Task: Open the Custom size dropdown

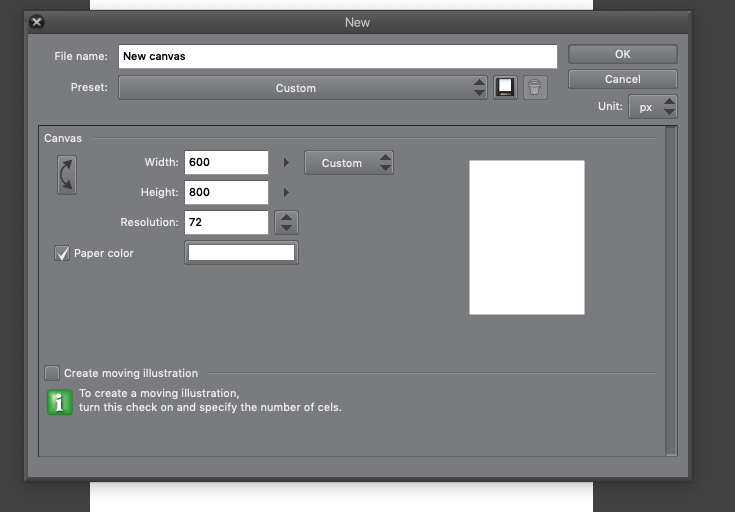Action: (349, 163)
